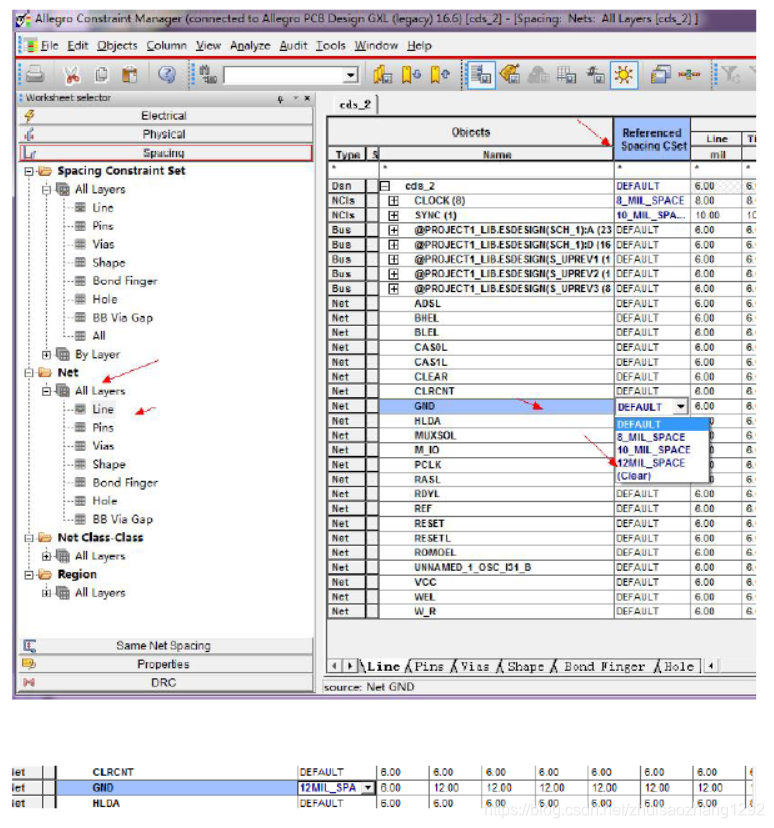
Task: Open the Same Net Spacing section
Action: (x=164, y=646)
